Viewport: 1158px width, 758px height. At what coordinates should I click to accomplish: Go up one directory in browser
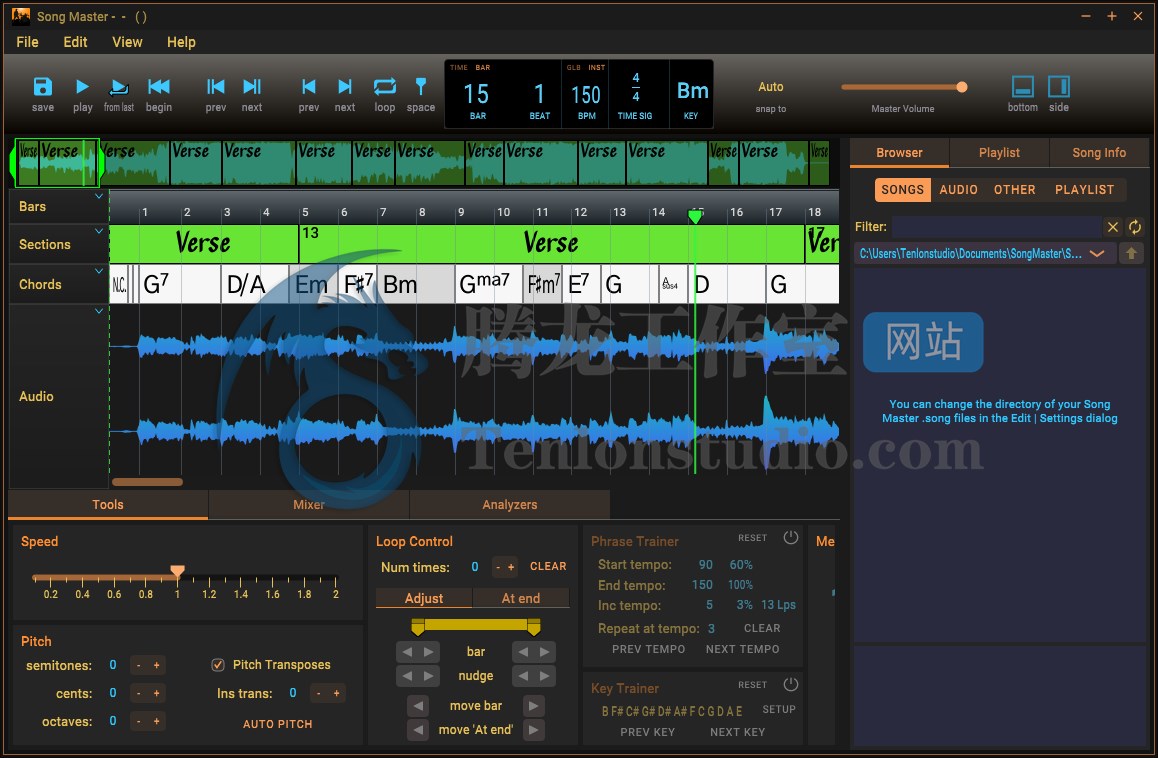click(x=1131, y=253)
